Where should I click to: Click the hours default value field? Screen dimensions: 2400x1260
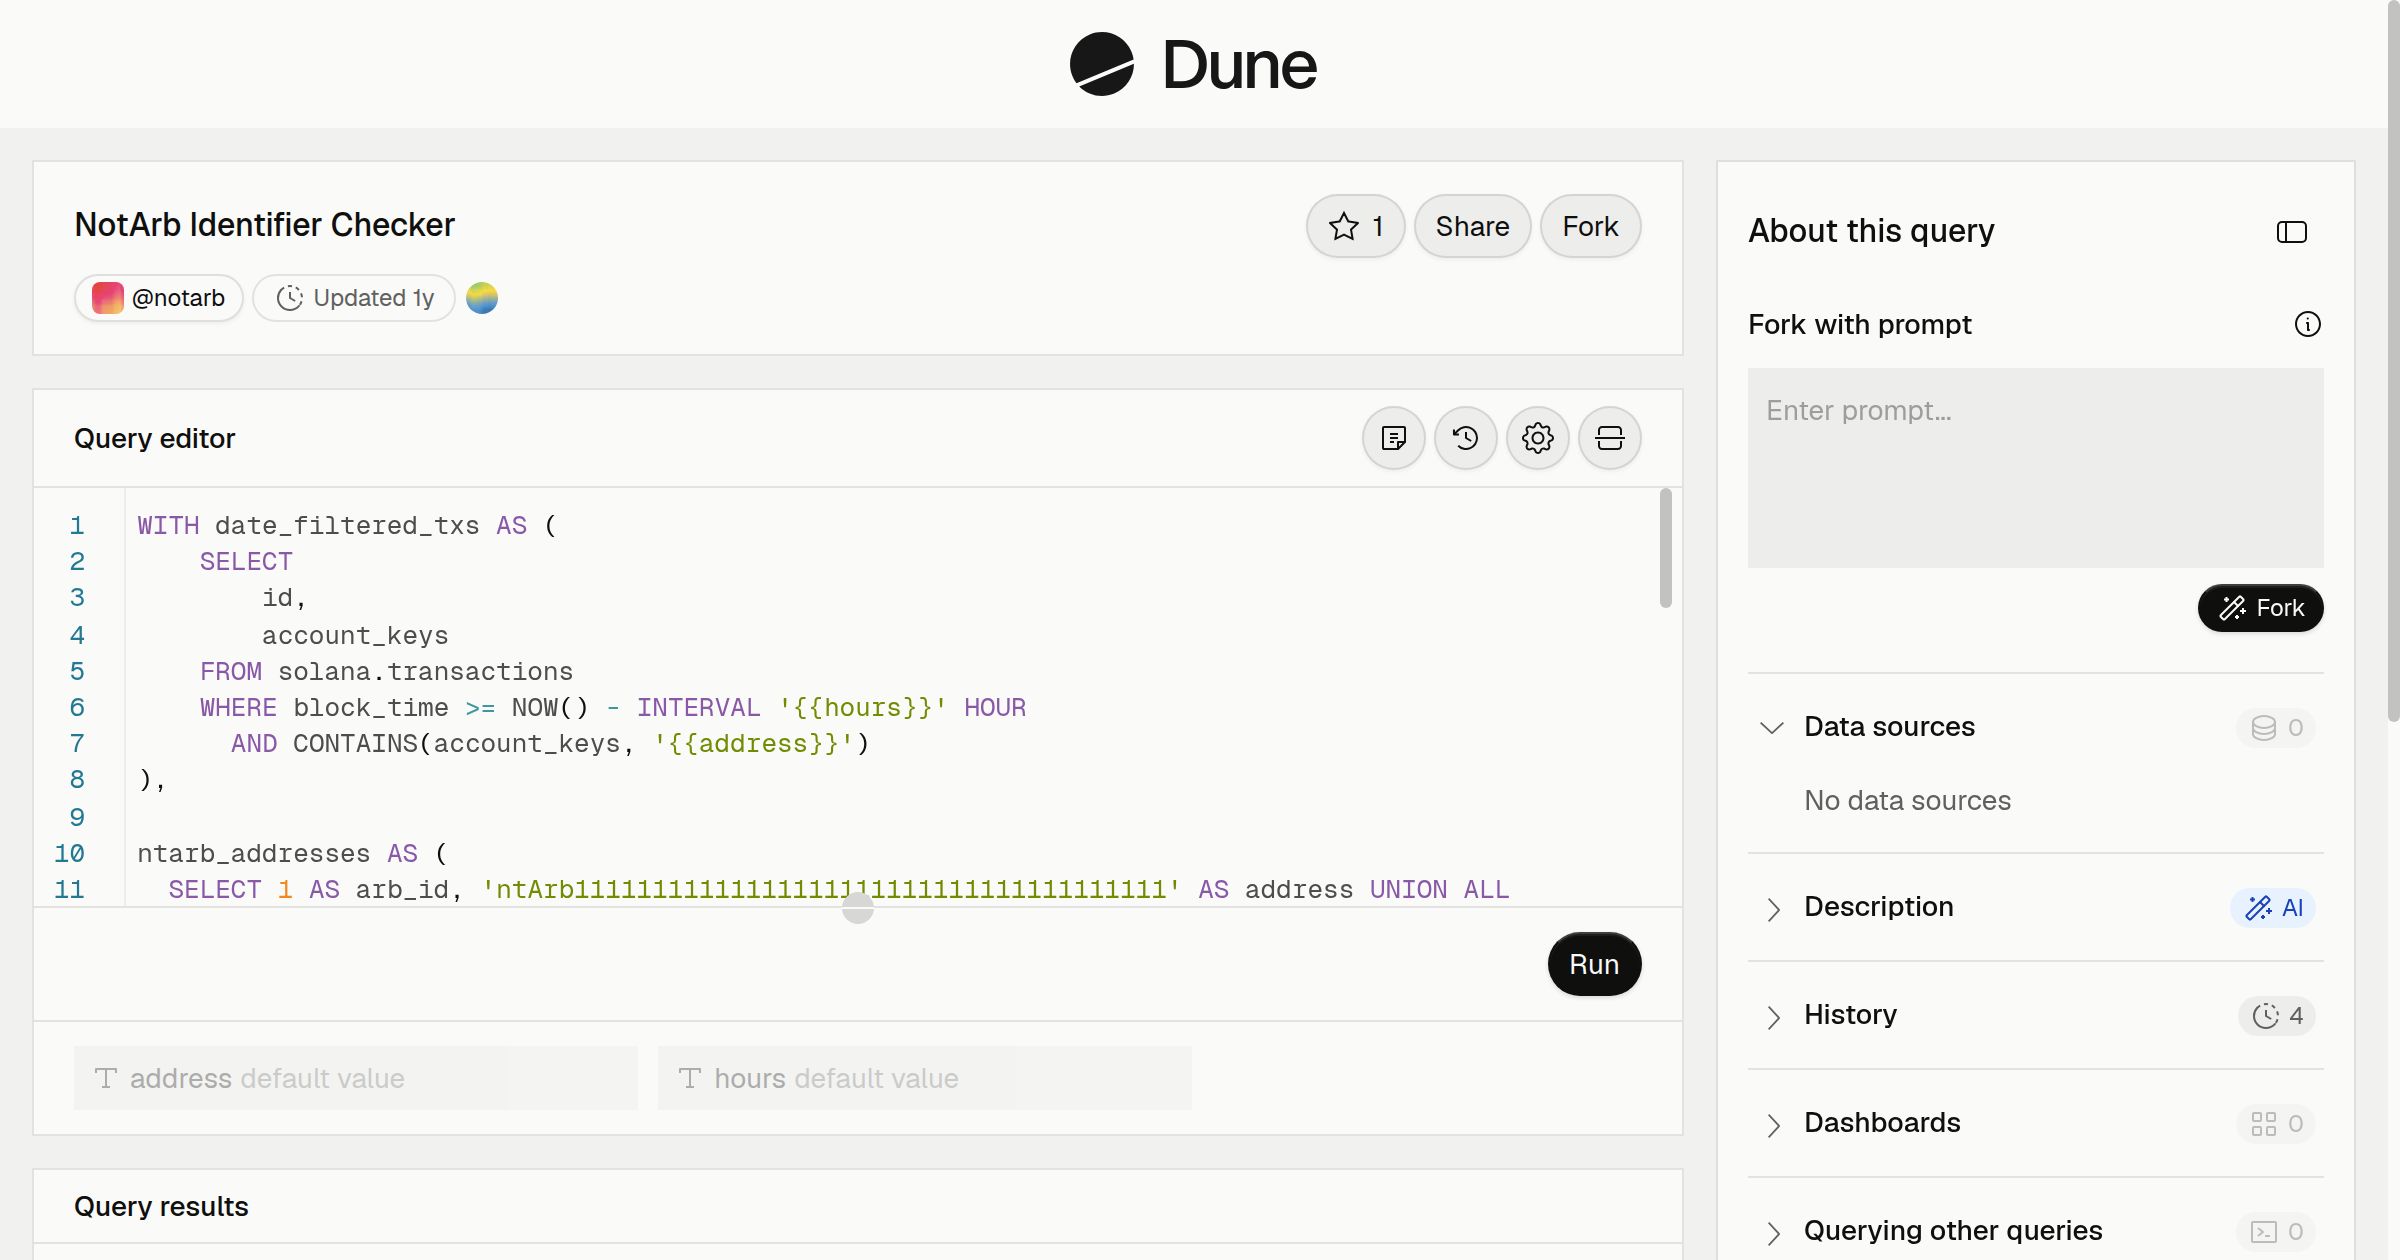(924, 1078)
